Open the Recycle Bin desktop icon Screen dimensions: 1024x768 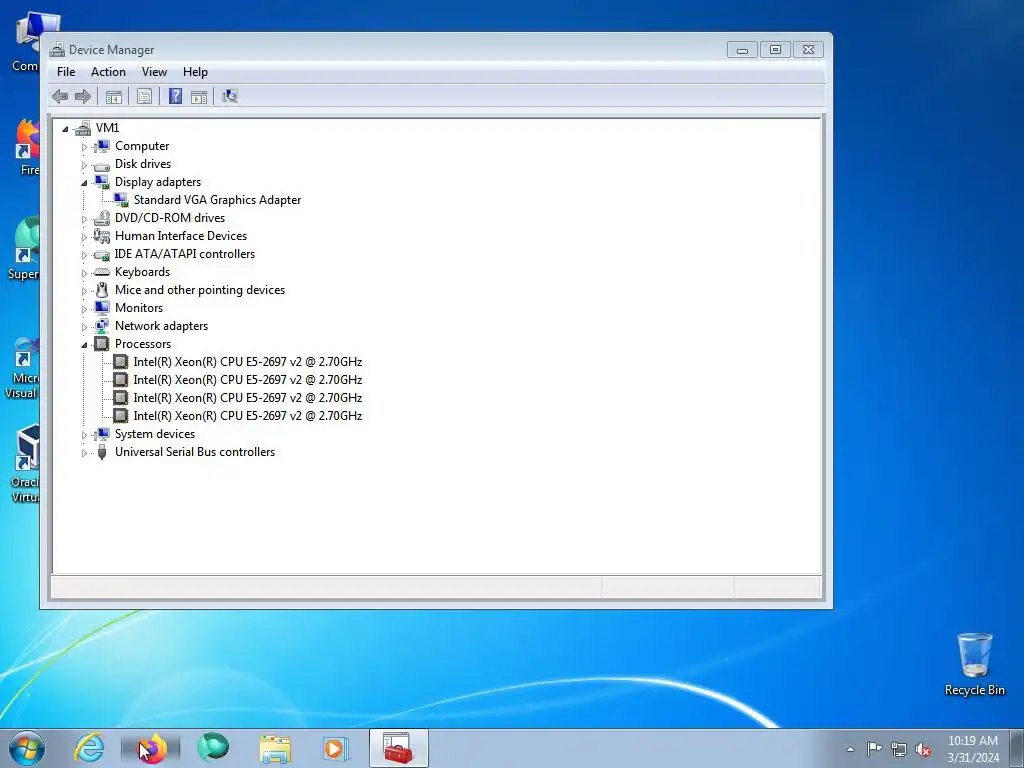pyautogui.click(x=974, y=665)
